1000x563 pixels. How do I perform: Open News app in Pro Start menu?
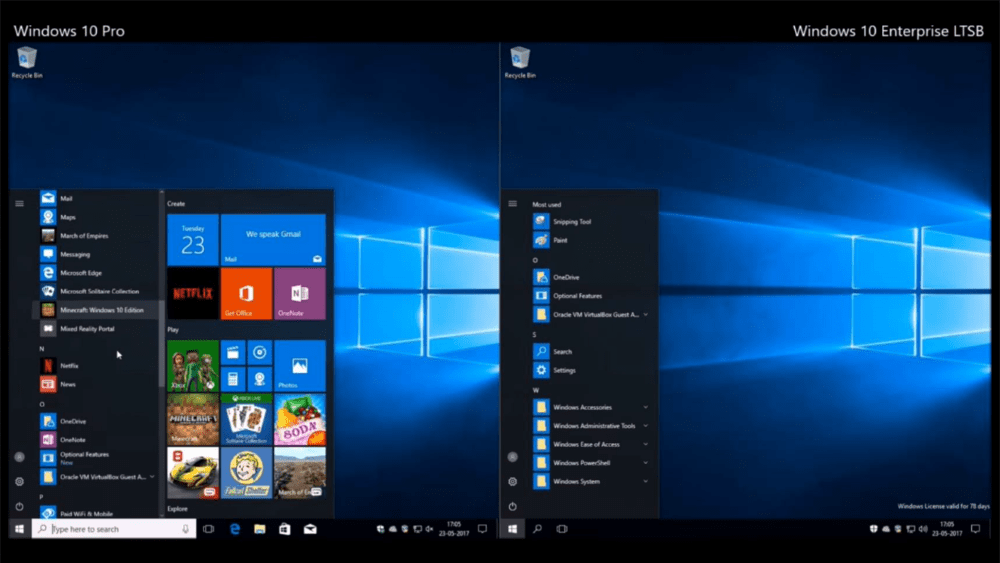pyautogui.click(x=96, y=384)
